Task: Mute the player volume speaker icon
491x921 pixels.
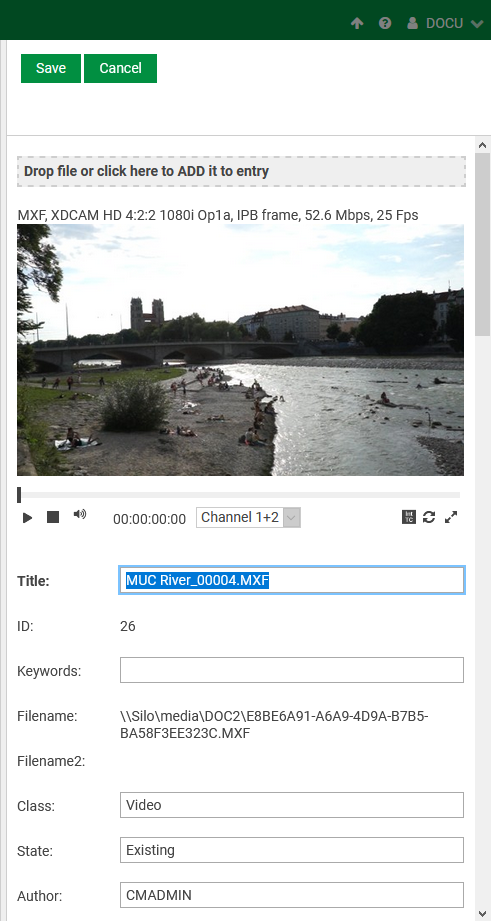Action: coord(79,515)
